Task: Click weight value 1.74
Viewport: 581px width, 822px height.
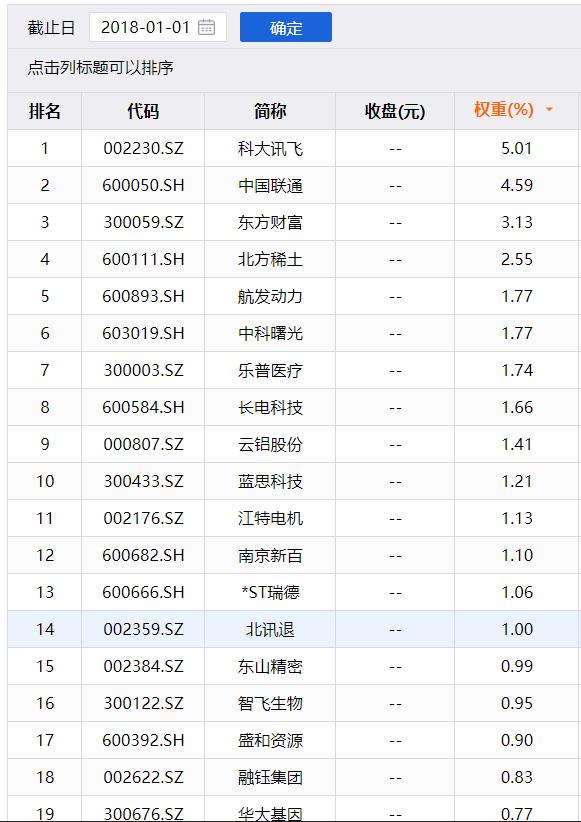Action: (x=517, y=370)
